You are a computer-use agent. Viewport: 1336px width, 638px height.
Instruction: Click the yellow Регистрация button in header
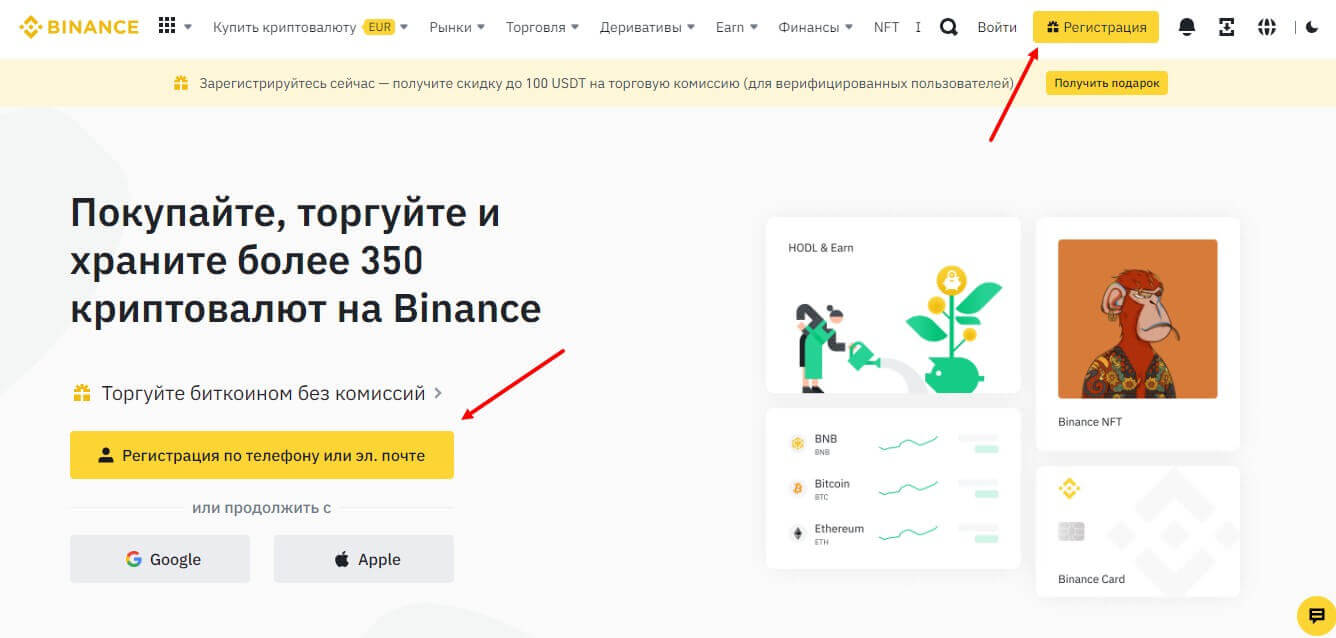1095,27
